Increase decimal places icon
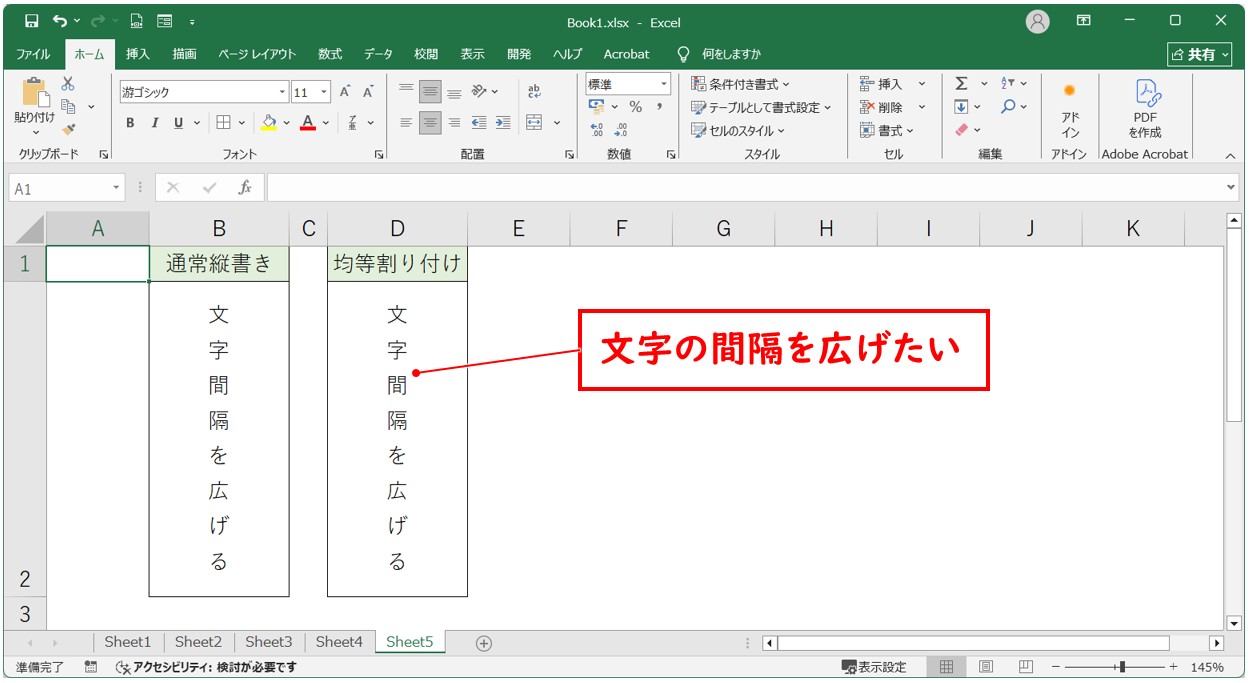Image resolution: width=1250 pixels, height=683 pixels. tap(597, 130)
